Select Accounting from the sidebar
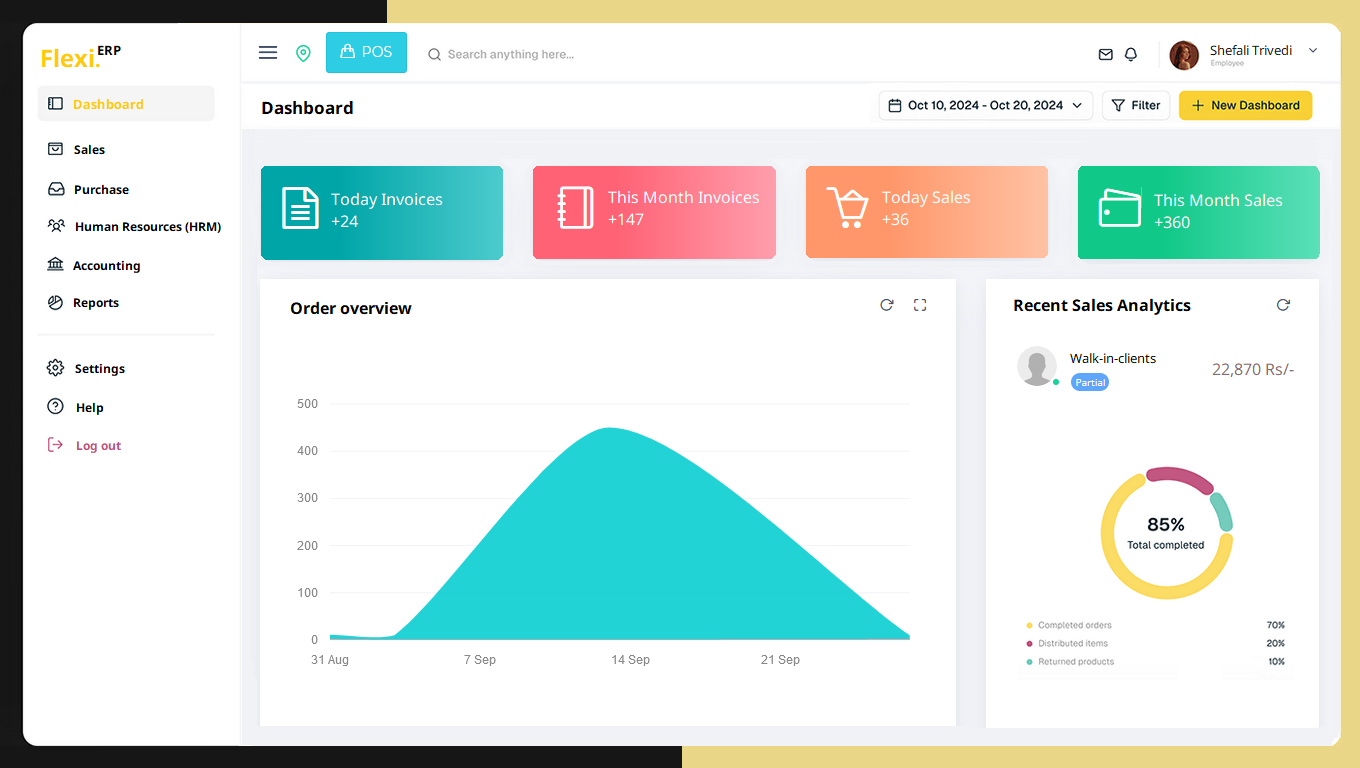This screenshot has height=768, width=1360. (106, 265)
